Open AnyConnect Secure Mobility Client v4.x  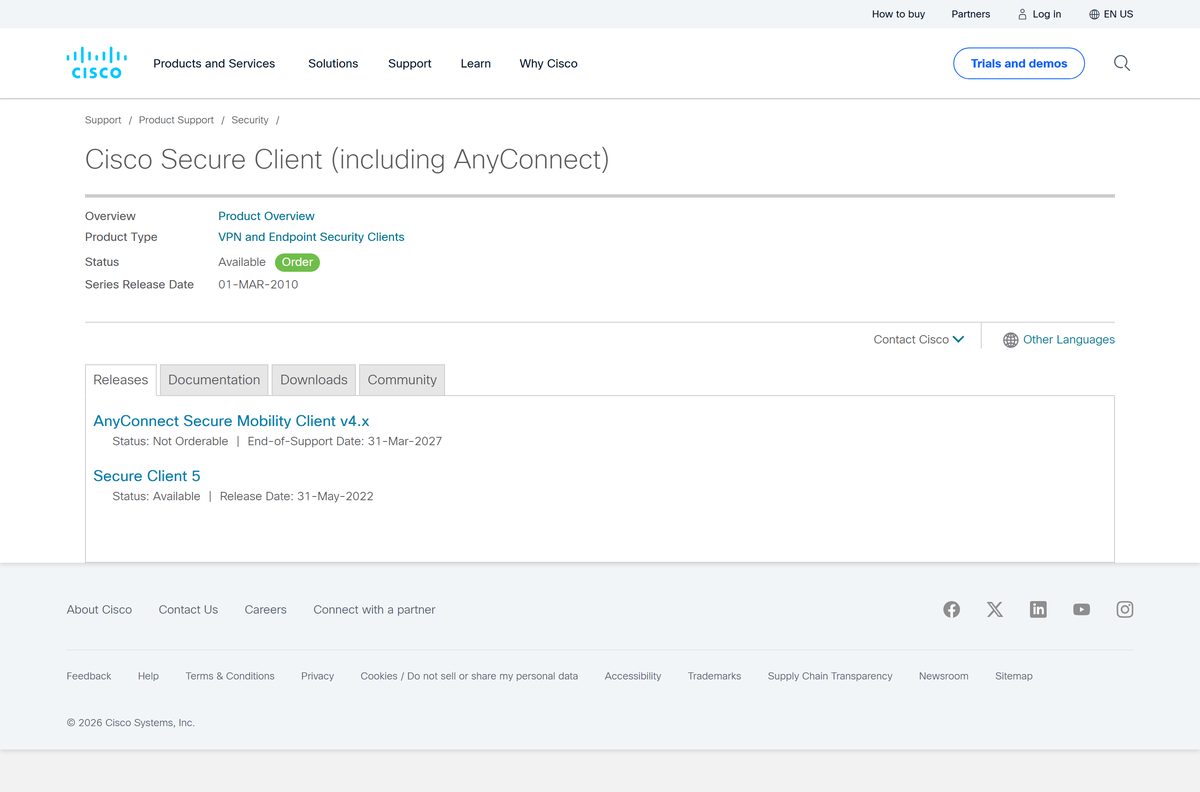231,421
